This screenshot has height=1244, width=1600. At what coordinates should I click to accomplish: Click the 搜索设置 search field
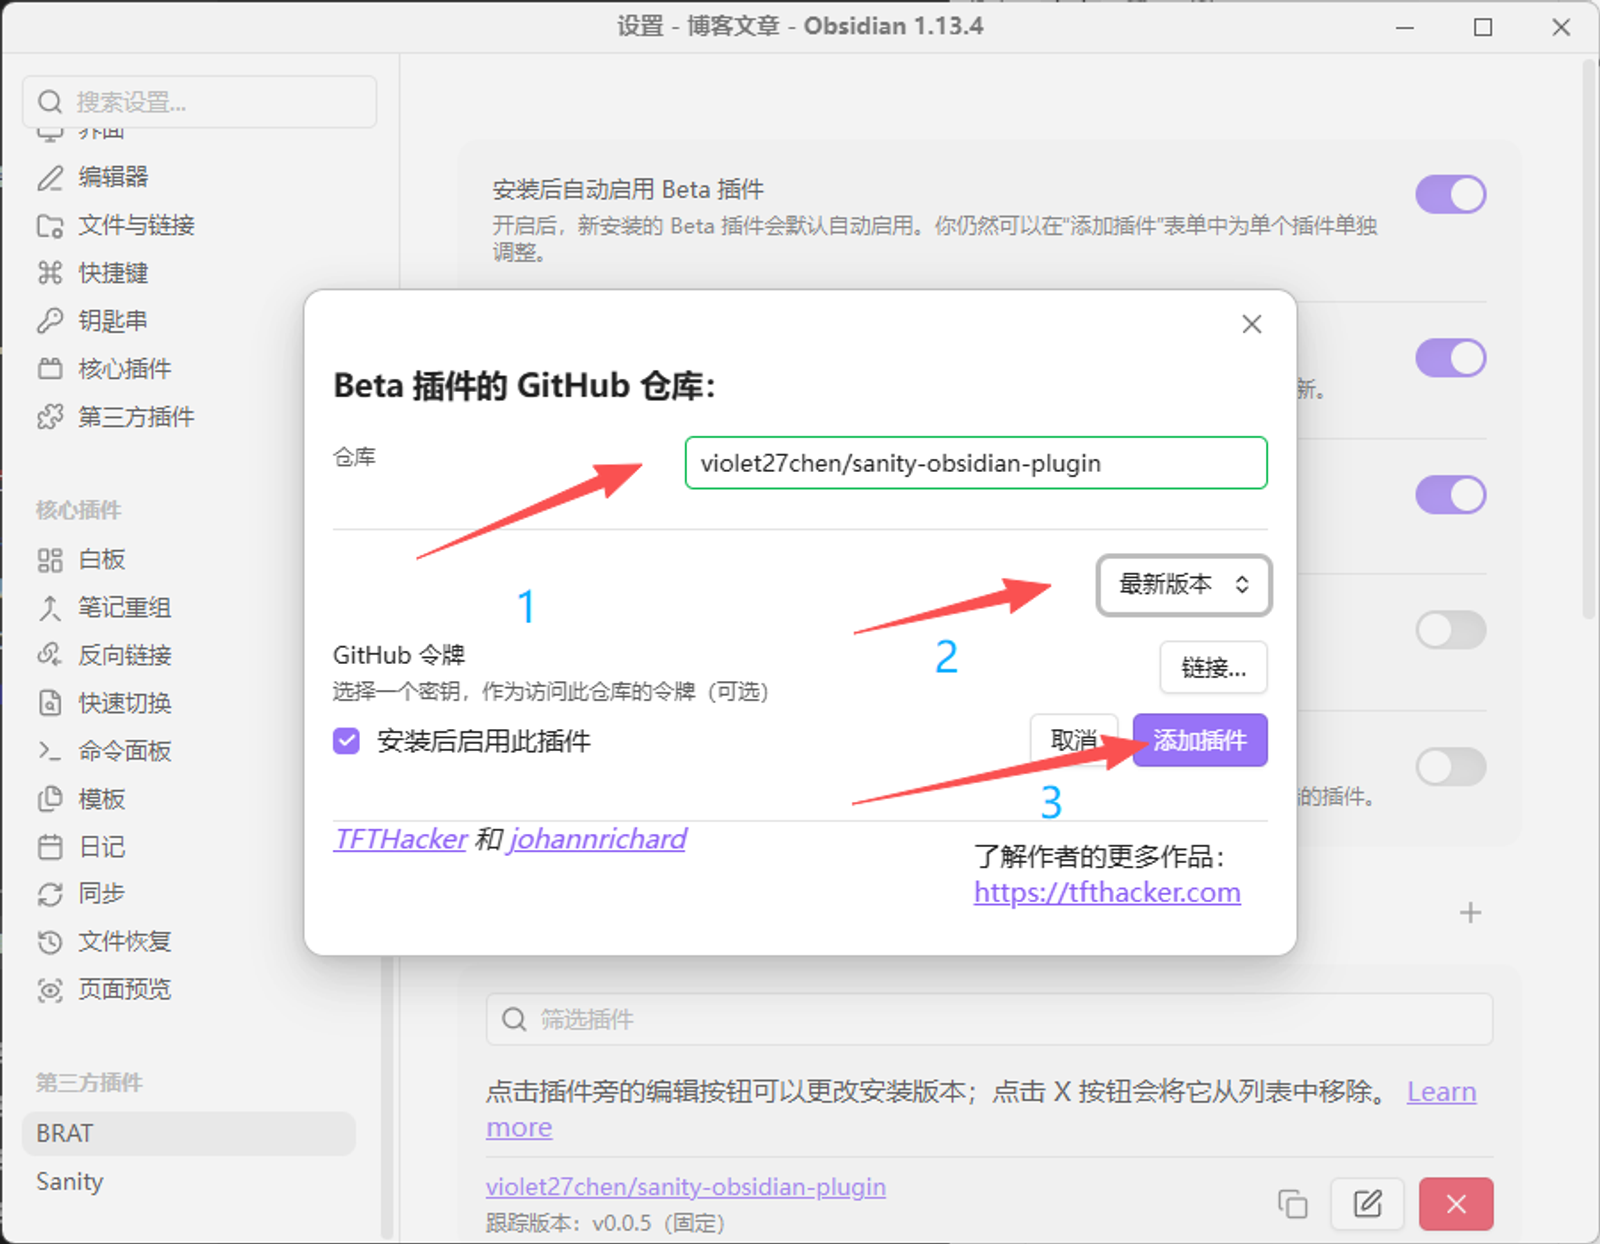pos(200,102)
